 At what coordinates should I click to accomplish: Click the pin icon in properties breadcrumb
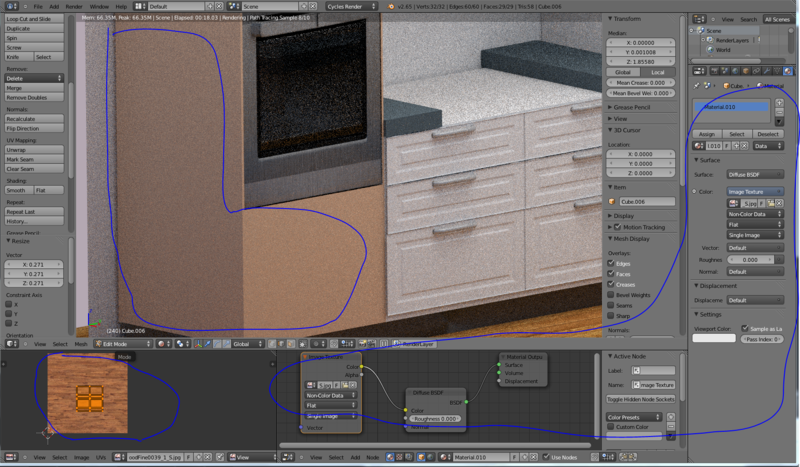696,86
